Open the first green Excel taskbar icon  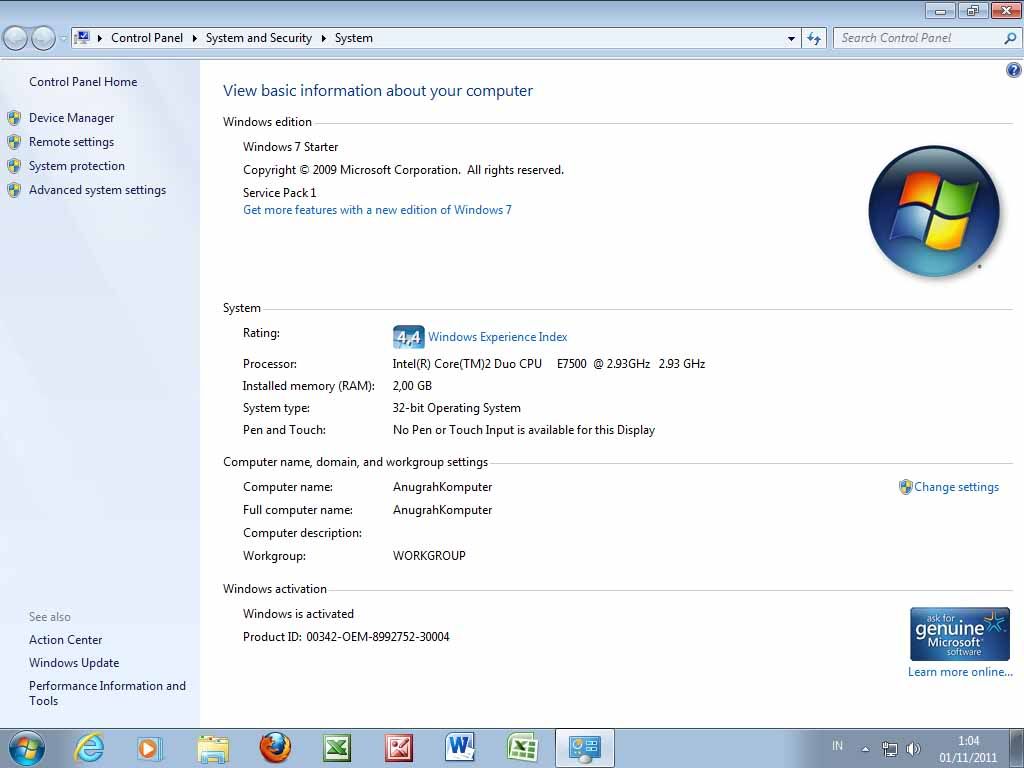(x=337, y=748)
